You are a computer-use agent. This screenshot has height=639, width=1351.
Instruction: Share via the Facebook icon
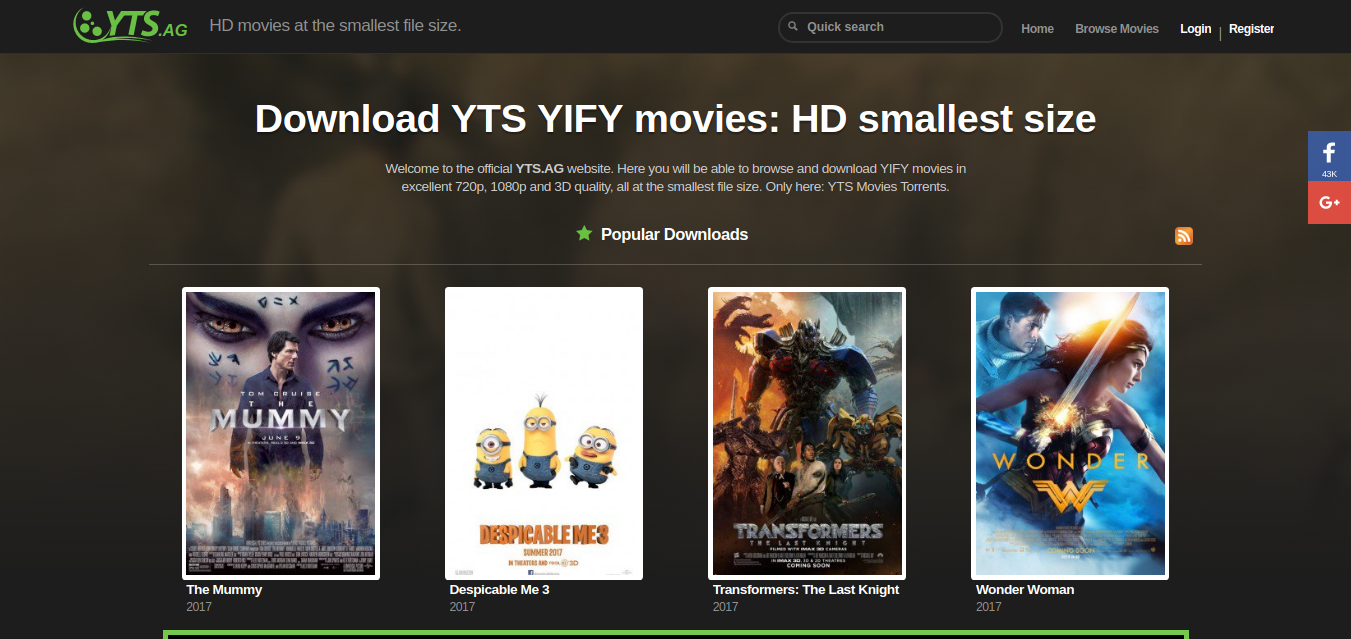click(1329, 154)
